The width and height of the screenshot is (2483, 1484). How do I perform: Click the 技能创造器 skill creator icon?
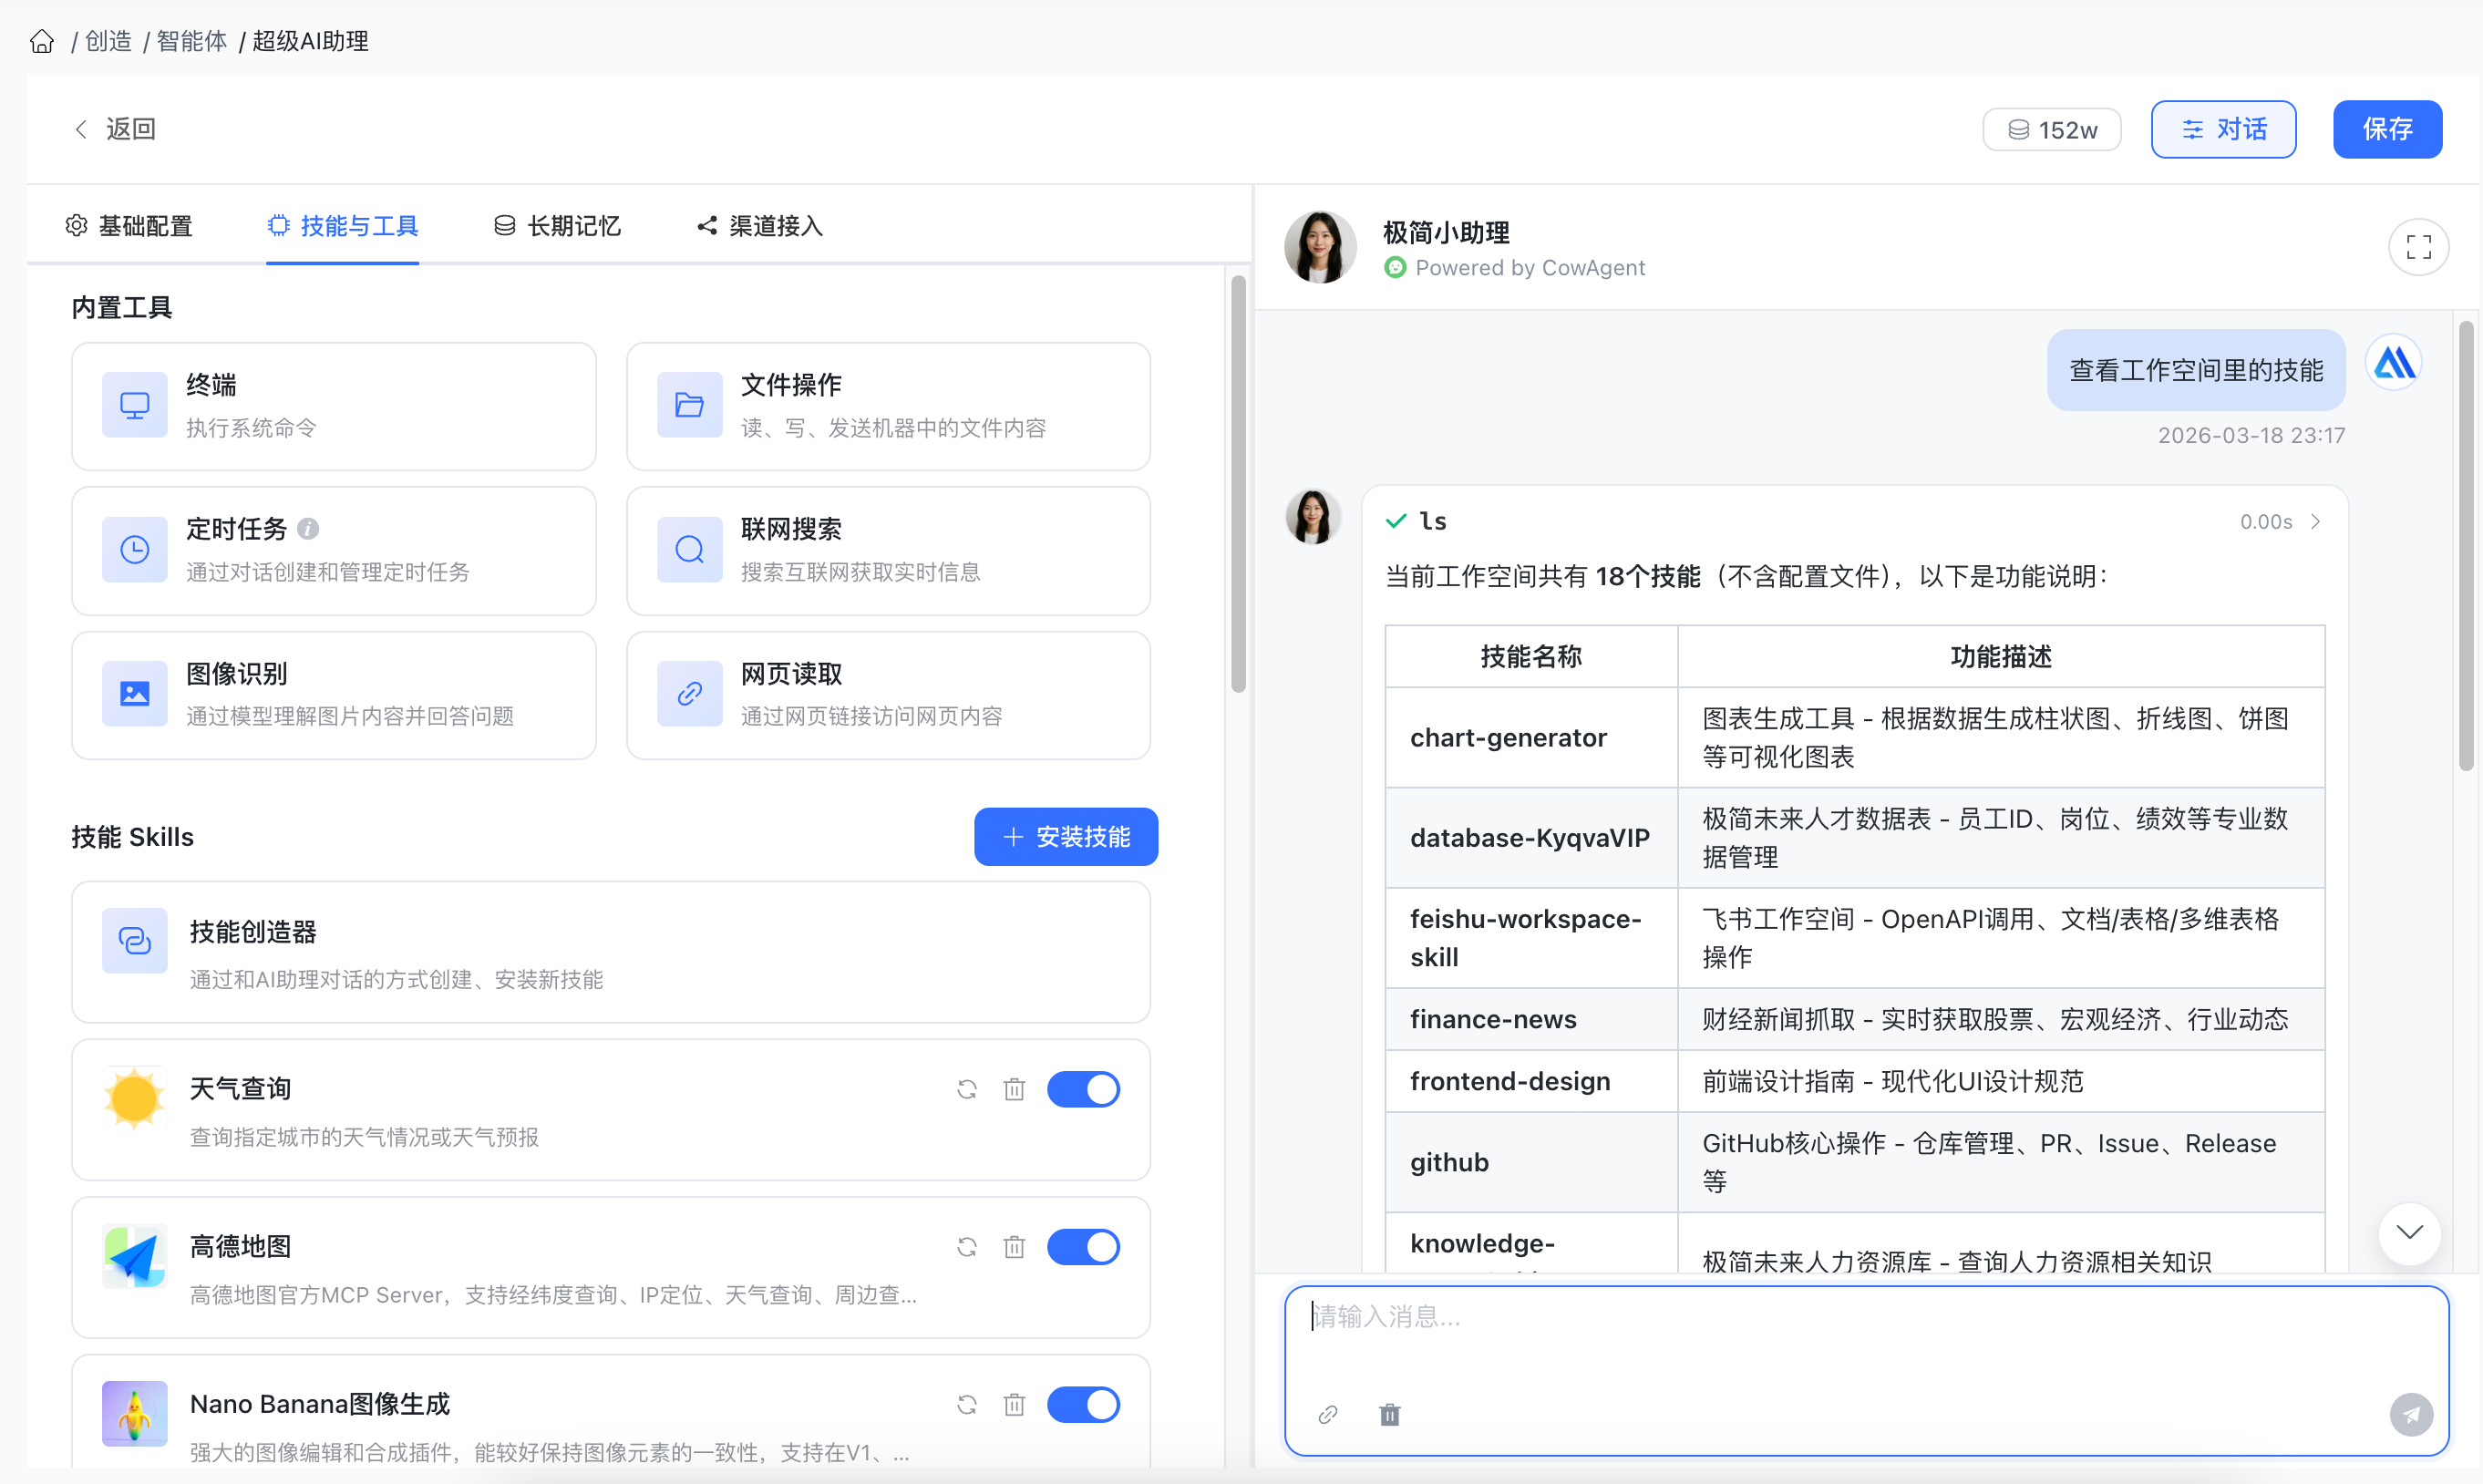tap(134, 940)
